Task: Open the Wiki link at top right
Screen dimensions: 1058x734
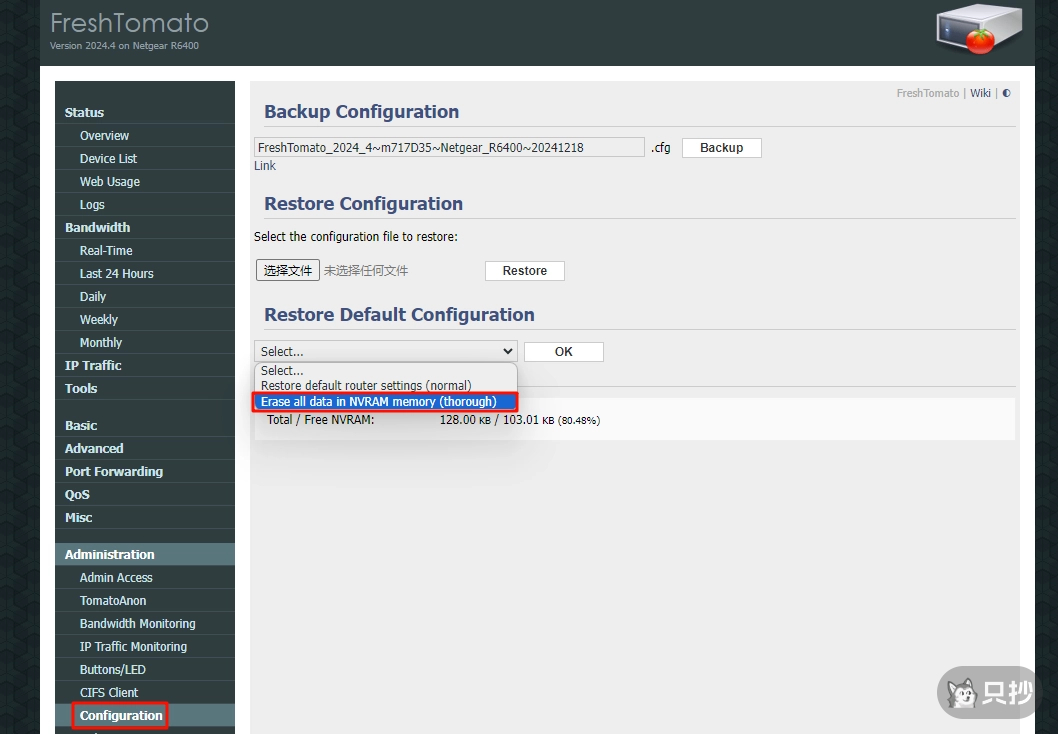Action: click(980, 93)
